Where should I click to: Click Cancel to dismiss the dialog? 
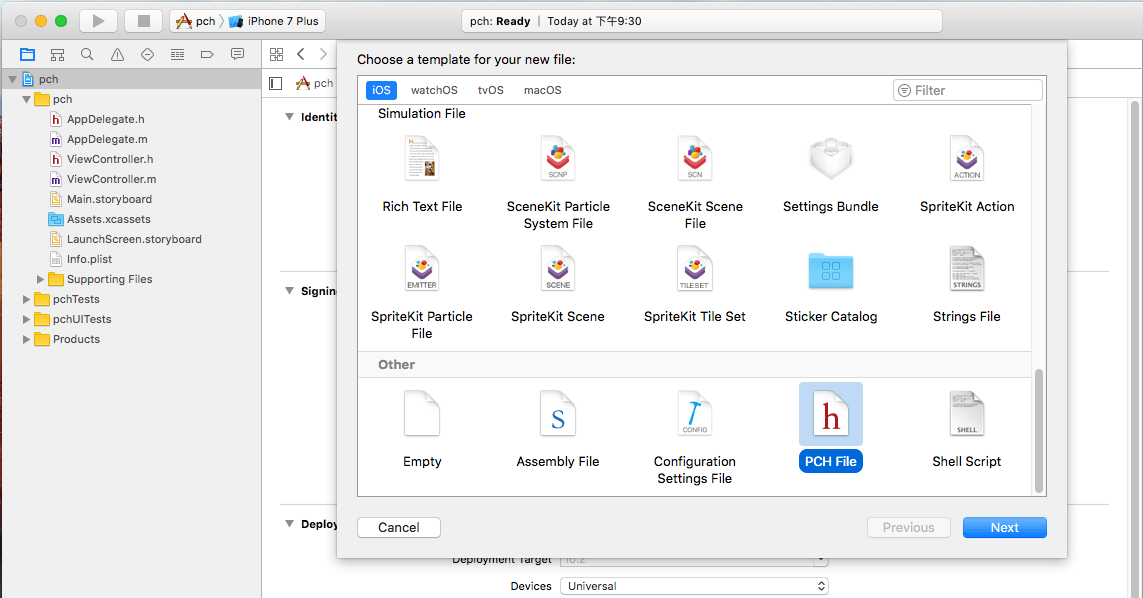click(398, 527)
